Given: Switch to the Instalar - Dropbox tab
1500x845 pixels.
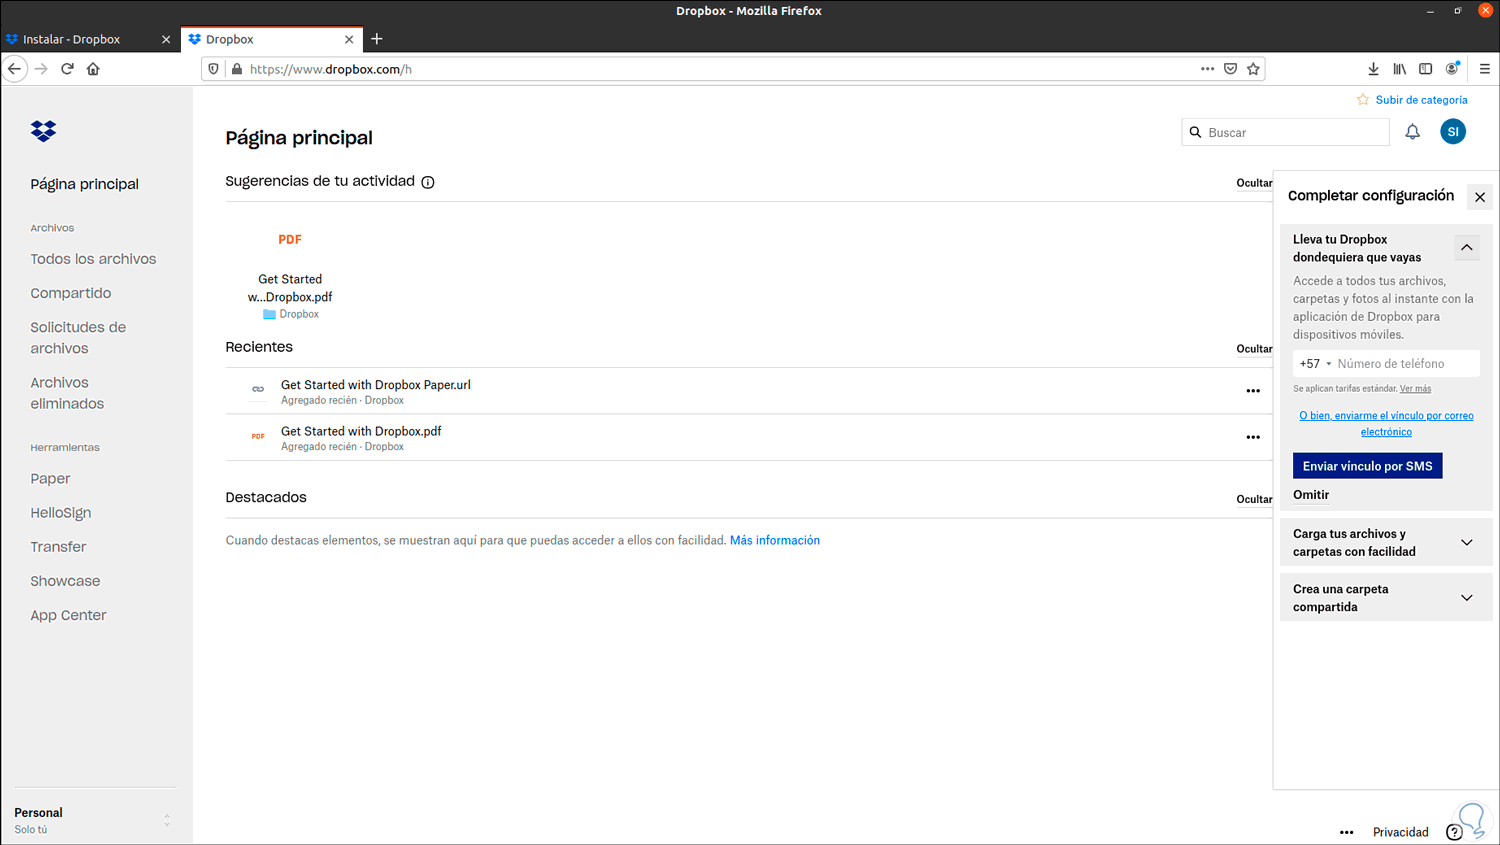Looking at the screenshot, I should pyautogui.click(x=88, y=40).
